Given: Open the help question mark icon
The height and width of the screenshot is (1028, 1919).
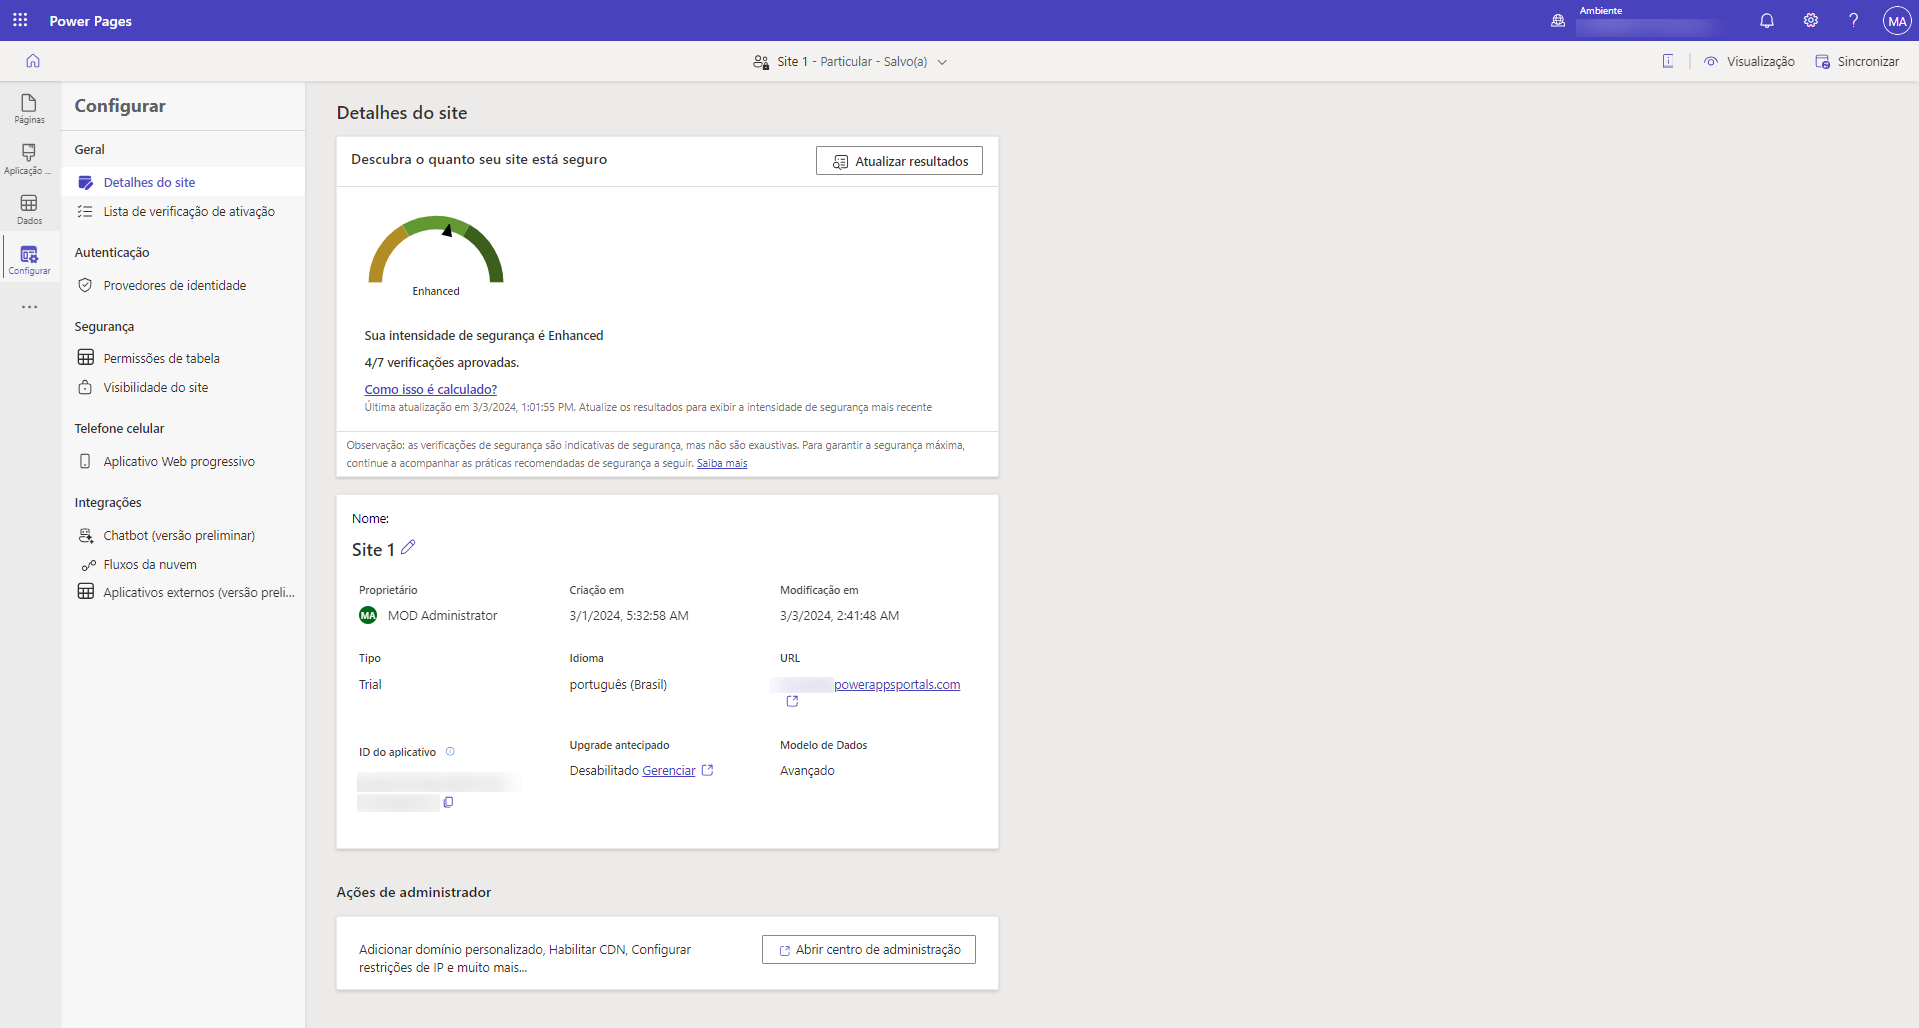Looking at the screenshot, I should tap(1853, 20).
